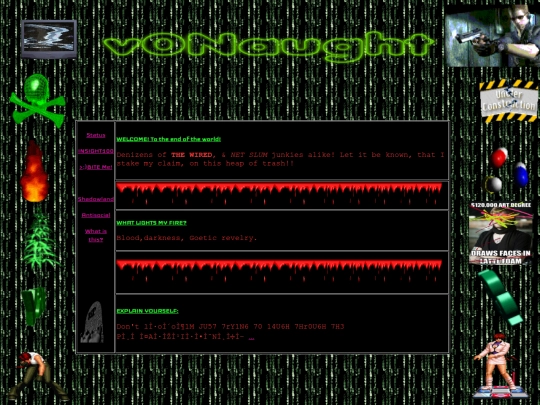Click the blood drip banner above Explain Yourself
540x405 pixels.
tap(279, 271)
